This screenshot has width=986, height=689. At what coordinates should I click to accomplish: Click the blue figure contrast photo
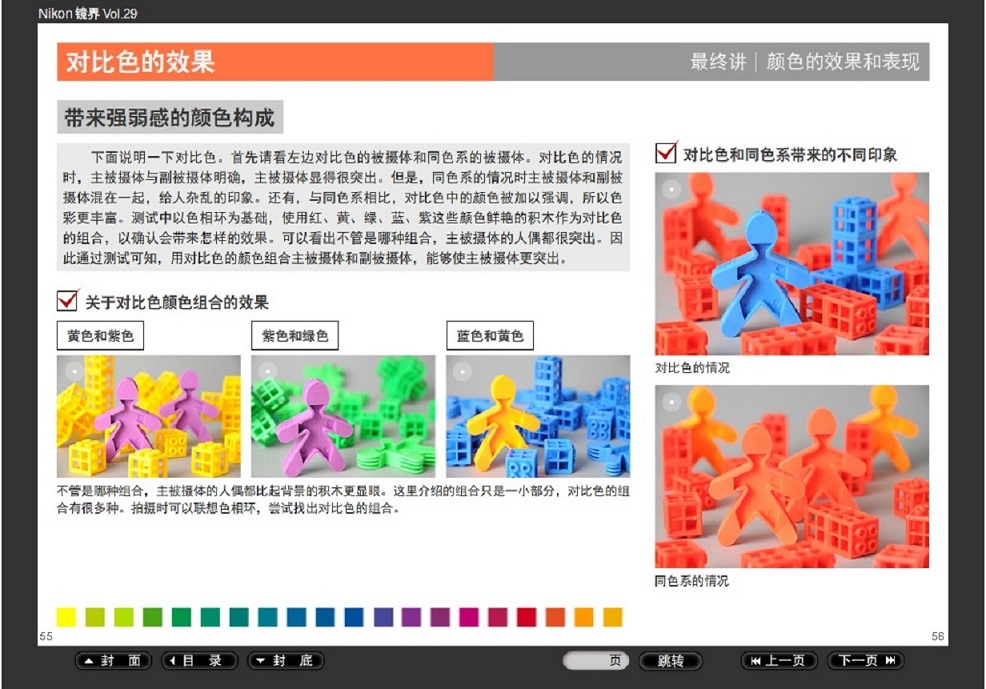coord(791,264)
